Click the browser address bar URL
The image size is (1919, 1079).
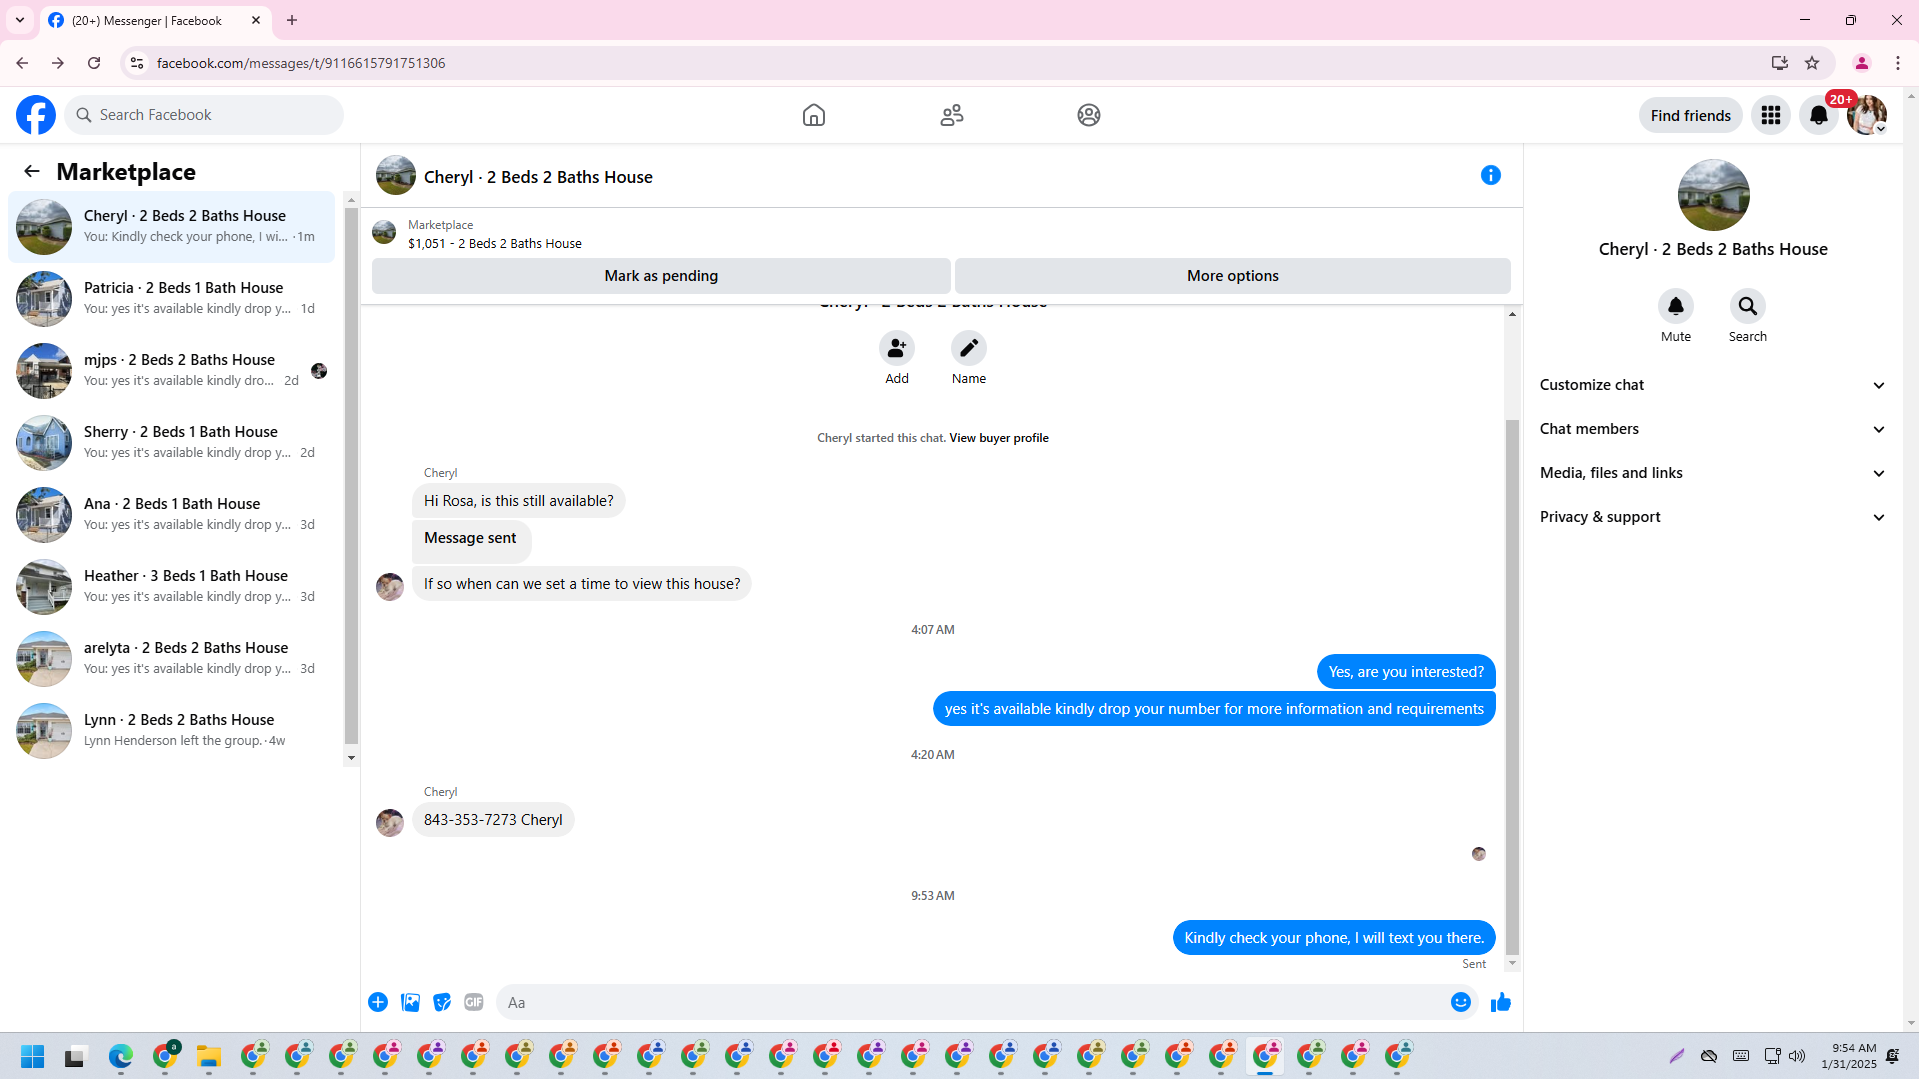click(301, 63)
